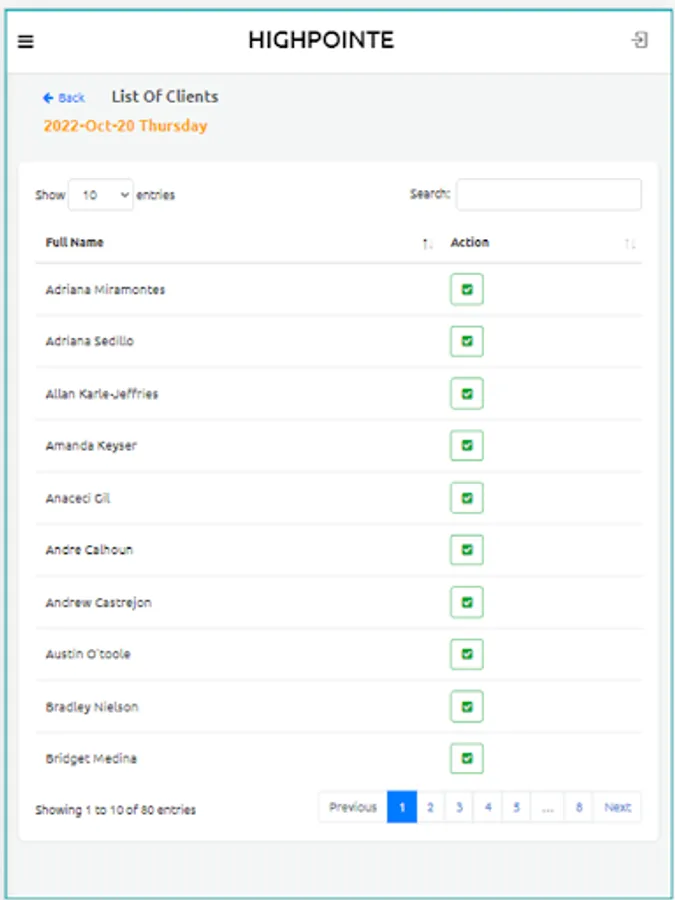Open the show entries dropdown
The image size is (675, 900).
click(100, 195)
